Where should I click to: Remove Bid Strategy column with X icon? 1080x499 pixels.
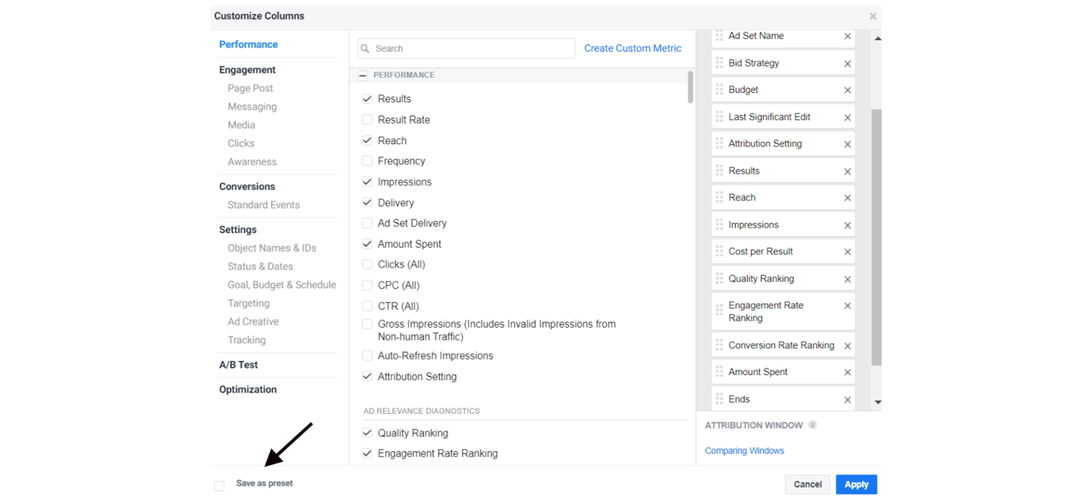847,63
